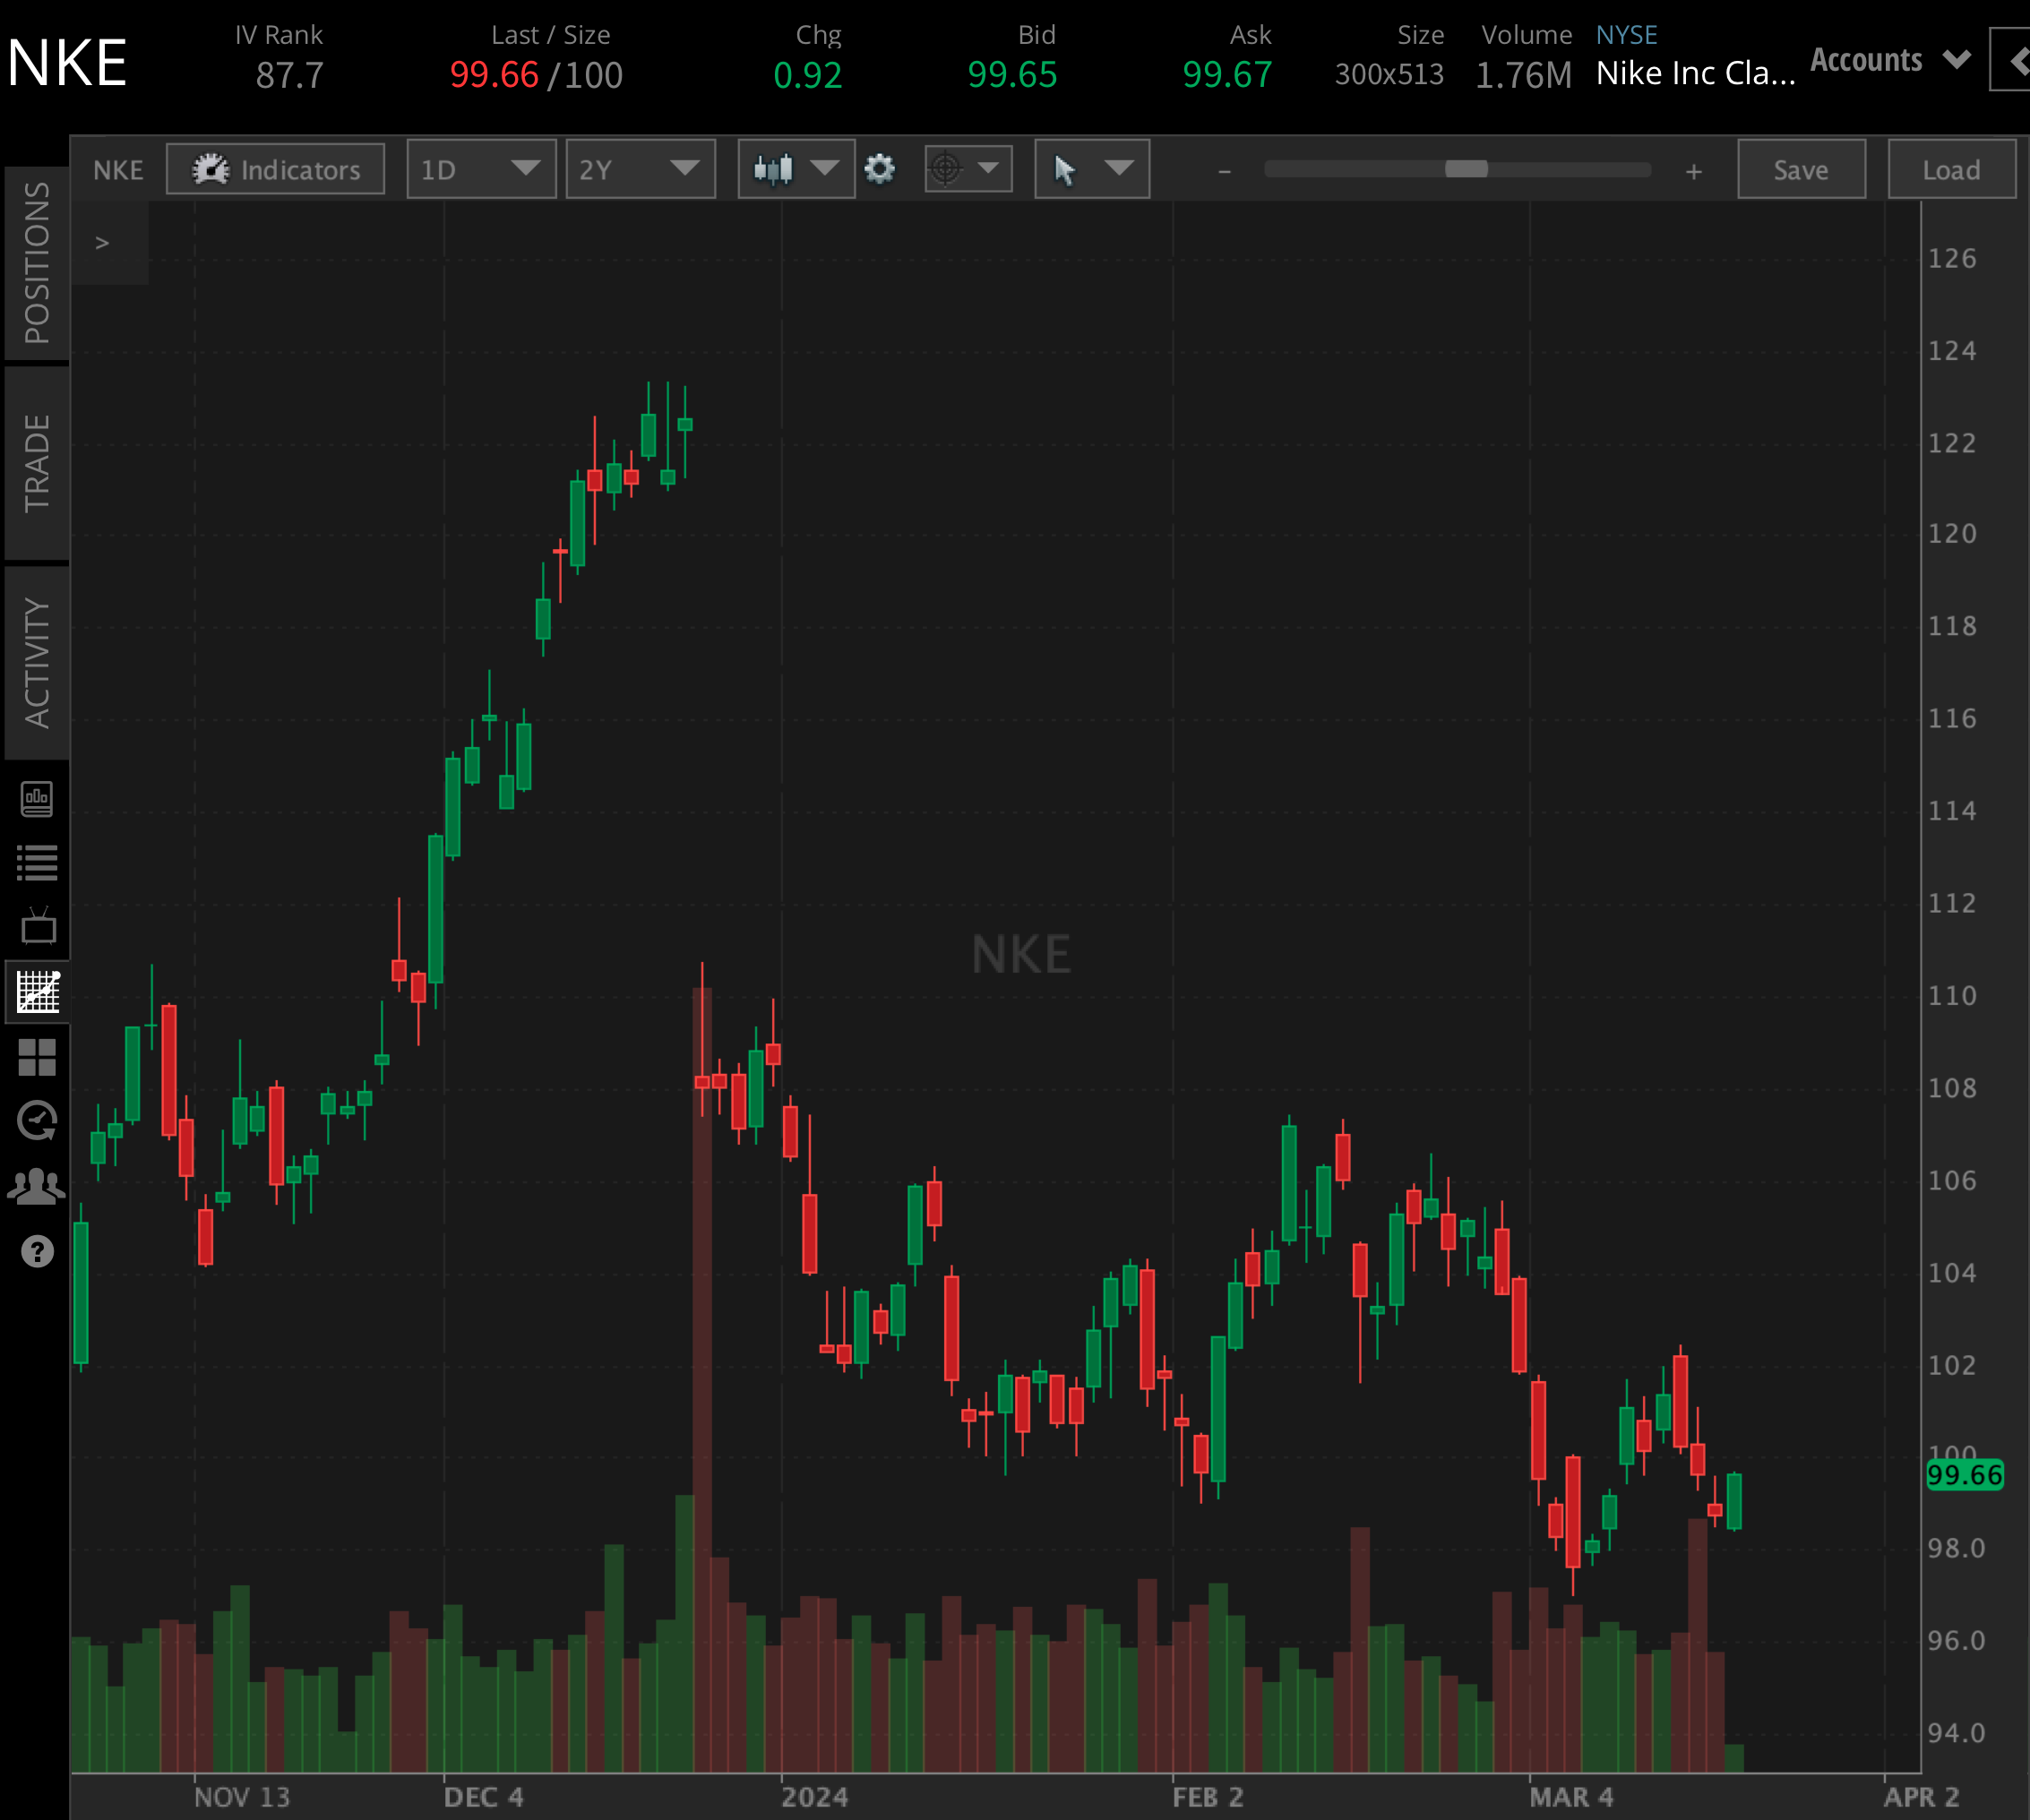The image size is (2030, 1820).
Task: Toggle the crosshair target tool
Action: (x=968, y=169)
